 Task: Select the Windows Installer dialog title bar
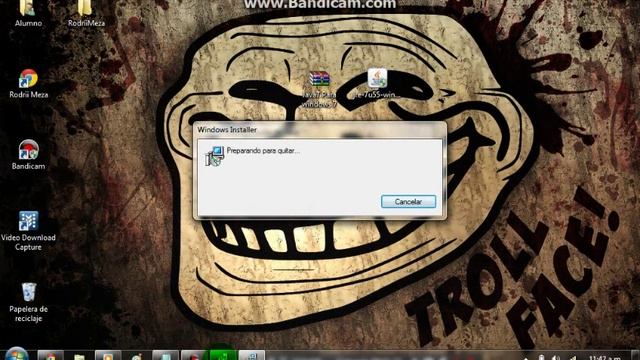(x=320, y=130)
